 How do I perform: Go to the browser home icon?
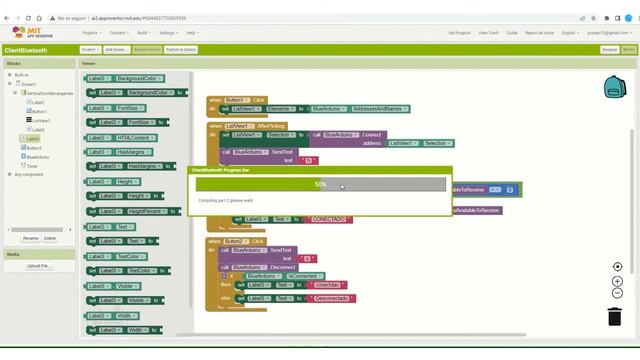(39, 18)
